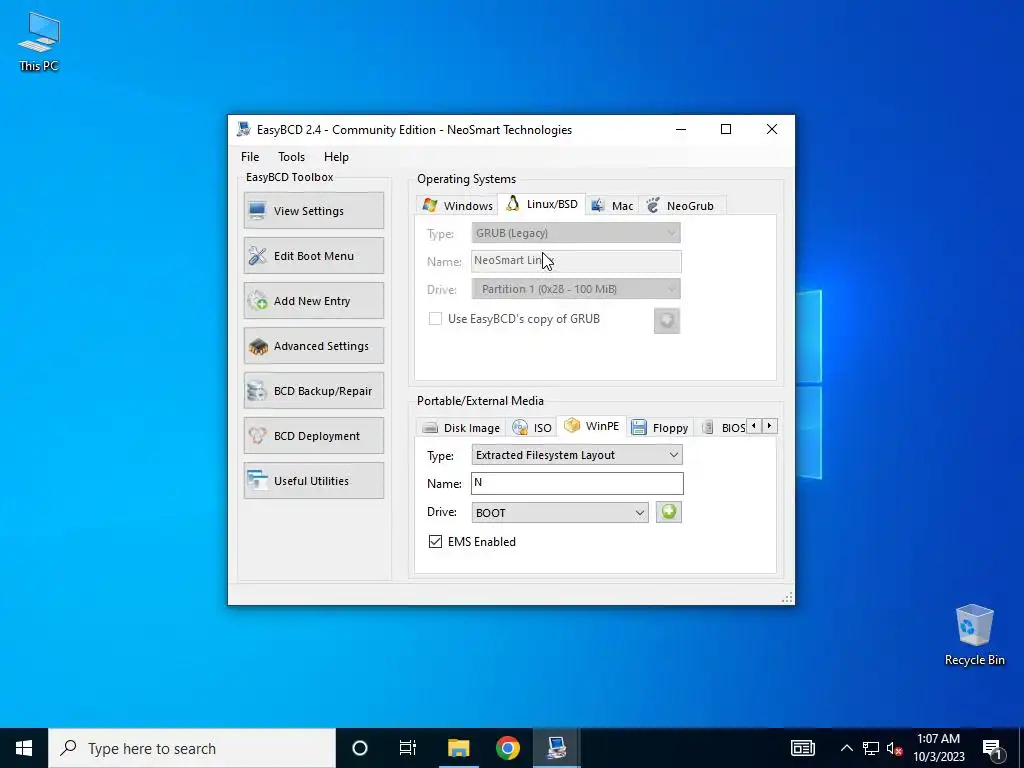Maximize the EasyBCD window
Image resolution: width=1024 pixels, height=768 pixels.
coord(726,129)
